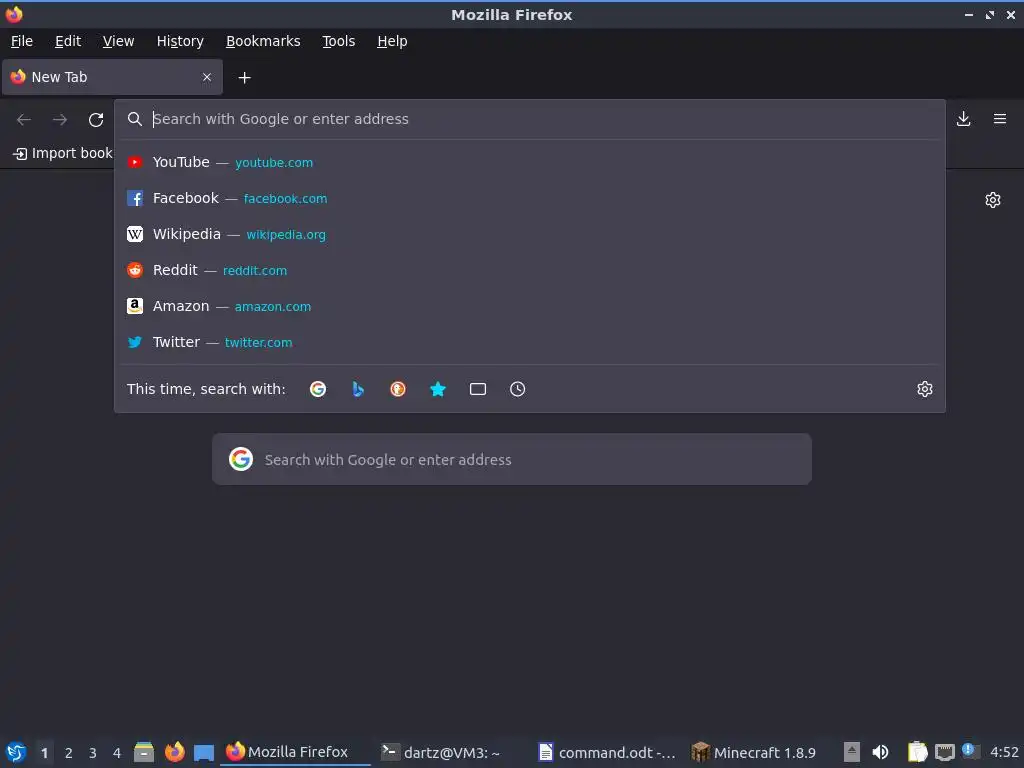Open the twitter.com suggestion link
Image resolution: width=1024 pixels, height=768 pixels.
coord(258,342)
